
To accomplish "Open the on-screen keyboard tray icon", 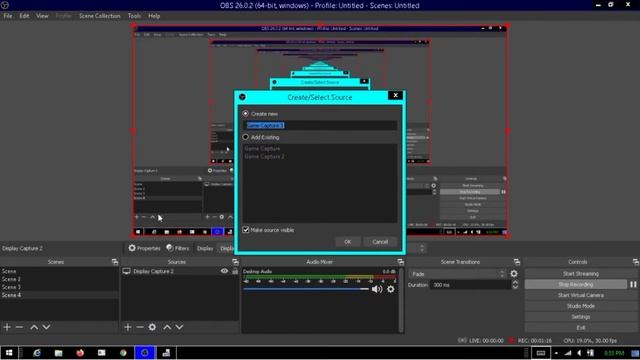I will (x=541, y=353).
